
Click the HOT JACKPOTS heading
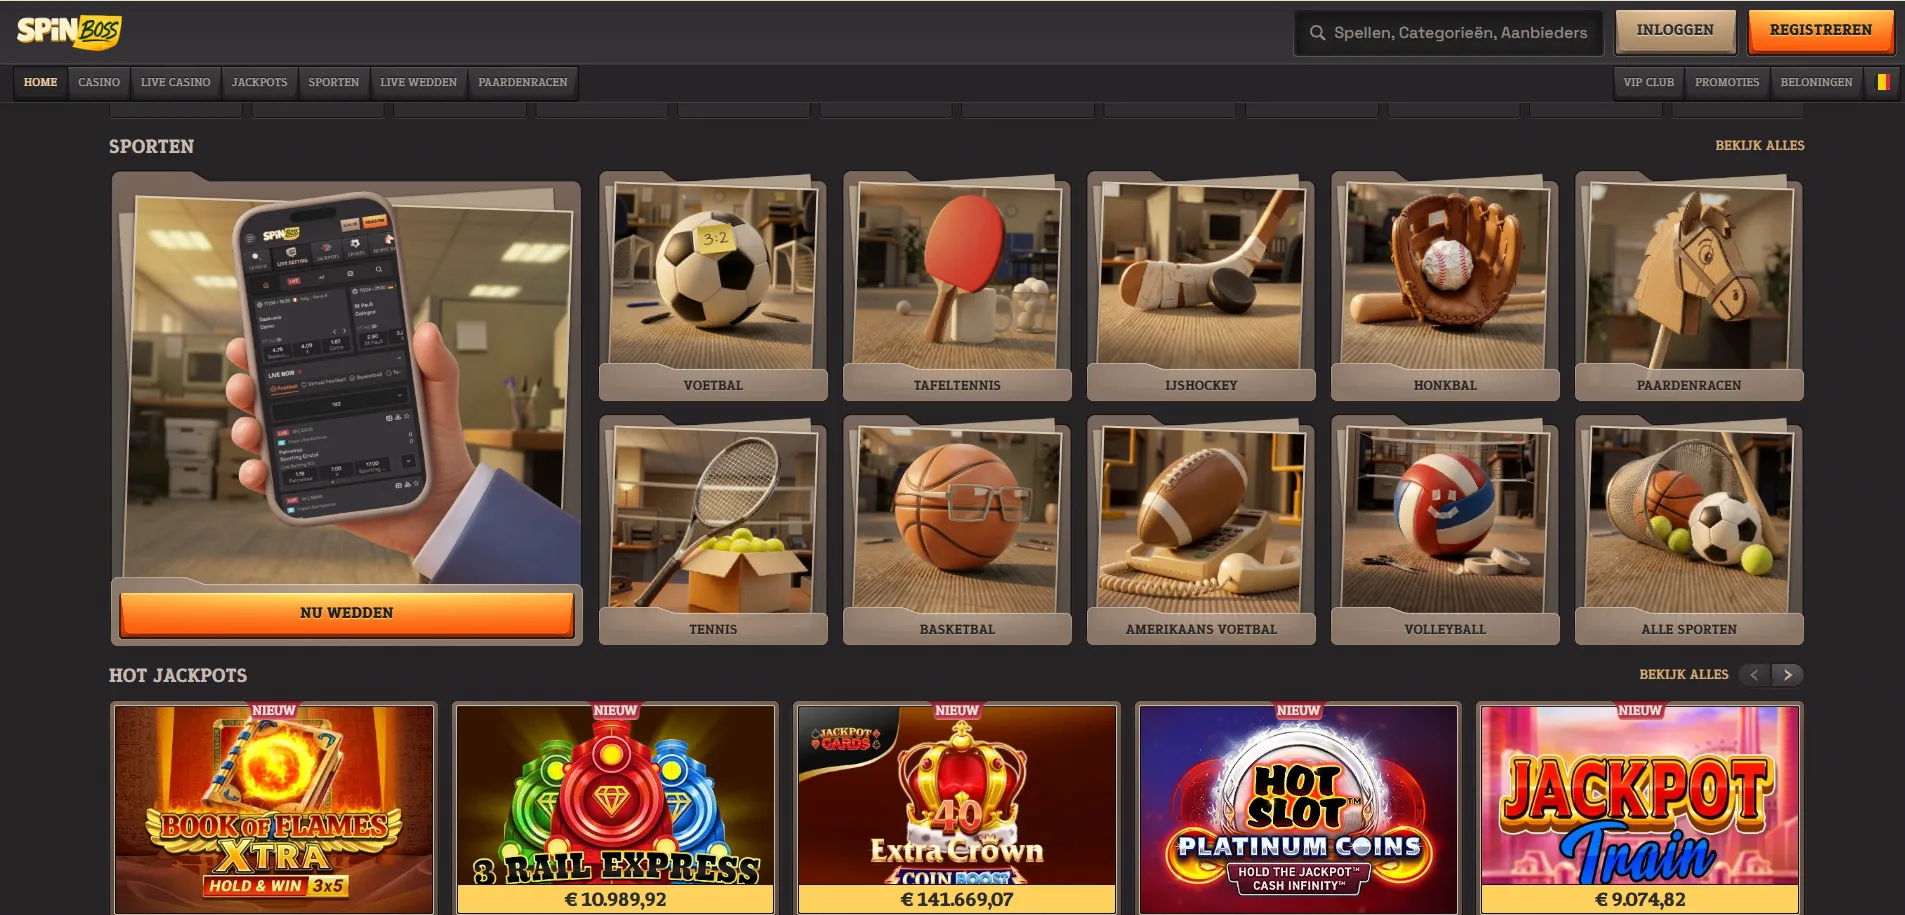click(x=178, y=675)
